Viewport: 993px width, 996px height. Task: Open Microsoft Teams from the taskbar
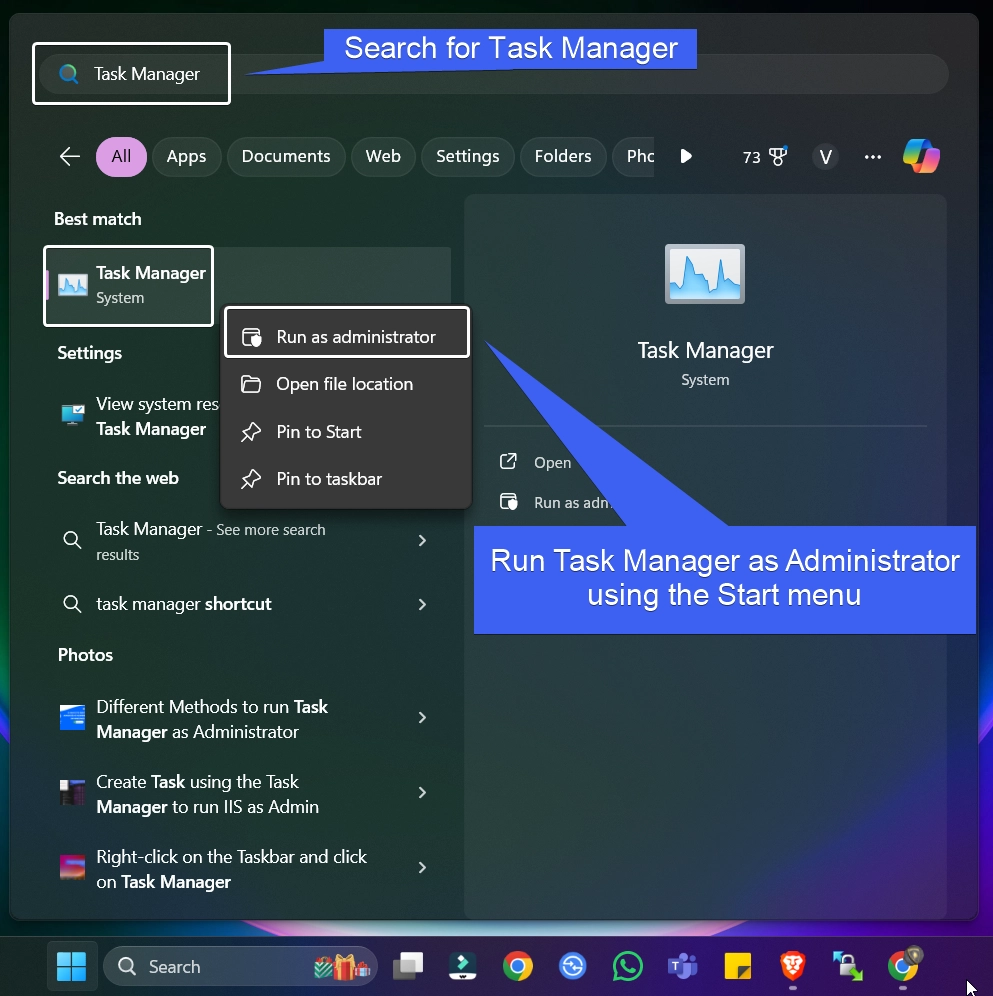pyautogui.click(x=682, y=967)
